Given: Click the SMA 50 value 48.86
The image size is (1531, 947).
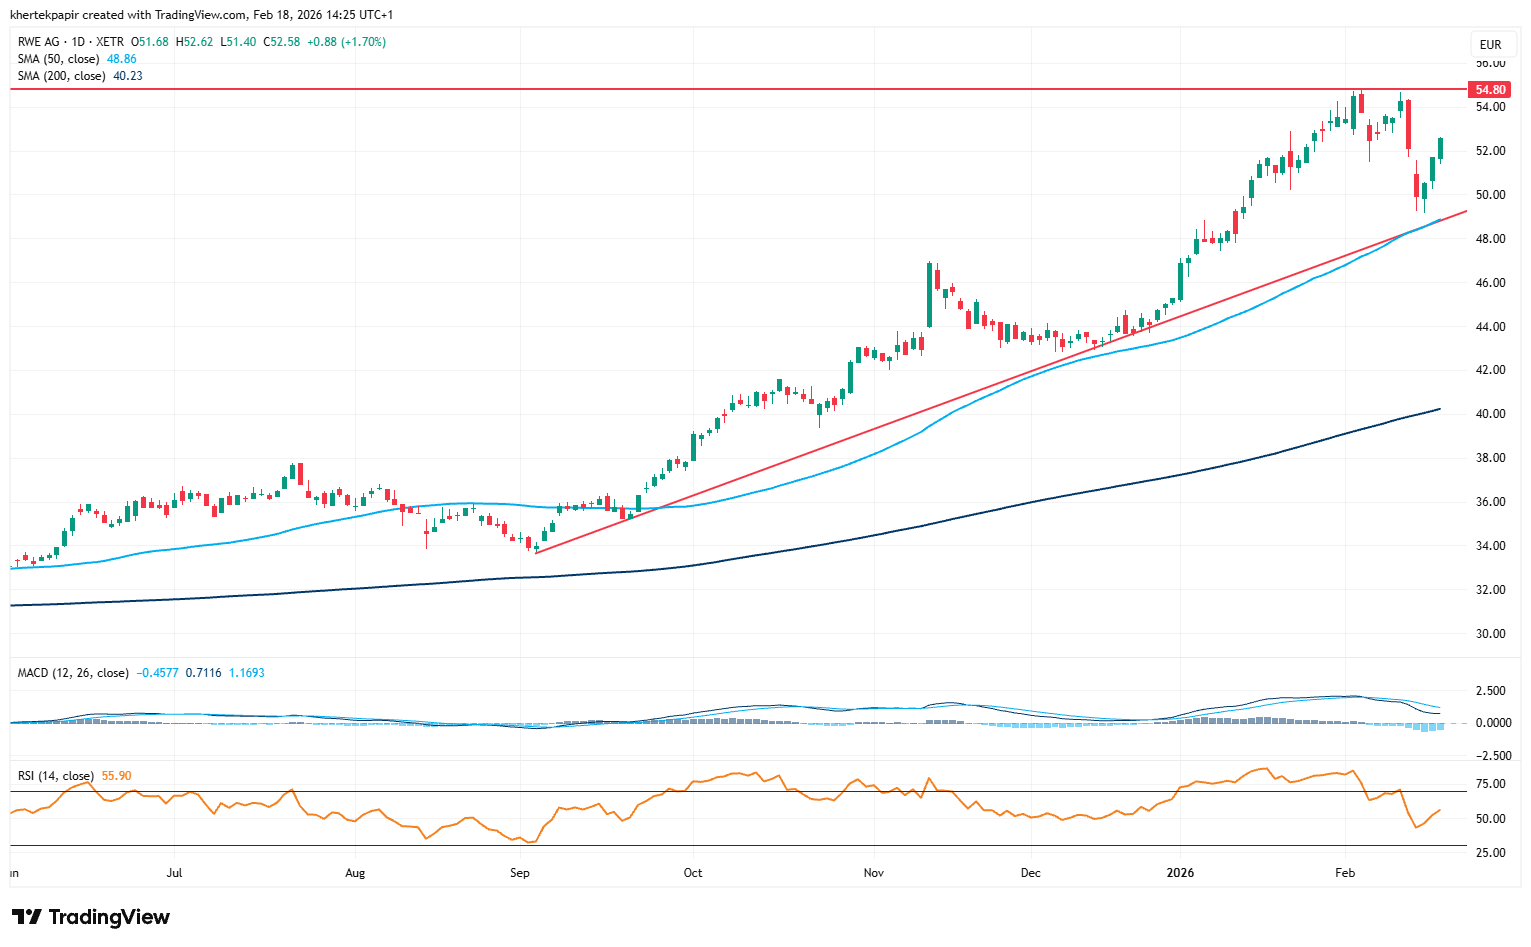Looking at the screenshot, I should [122, 59].
